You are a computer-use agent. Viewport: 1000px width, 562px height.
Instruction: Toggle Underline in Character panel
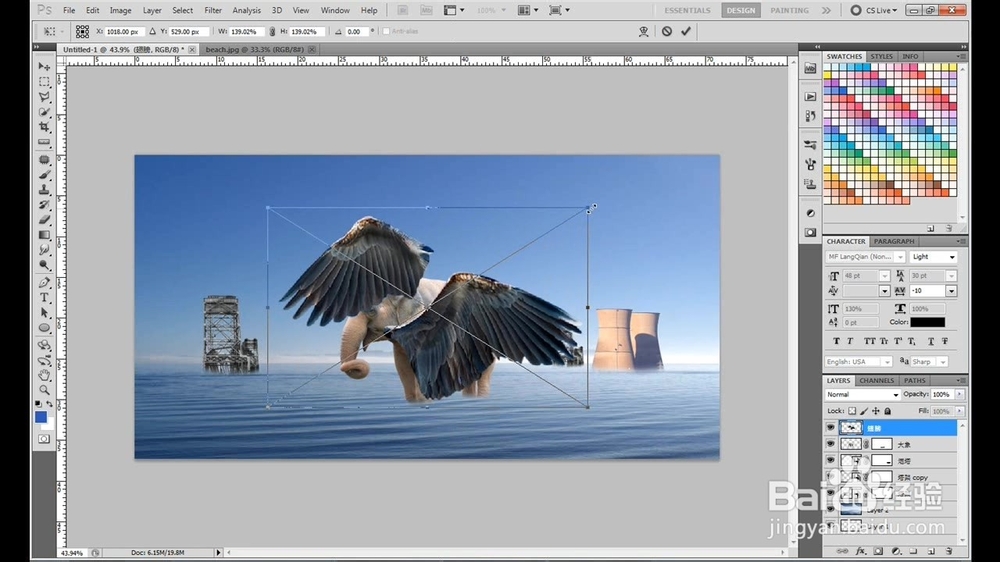coord(931,341)
